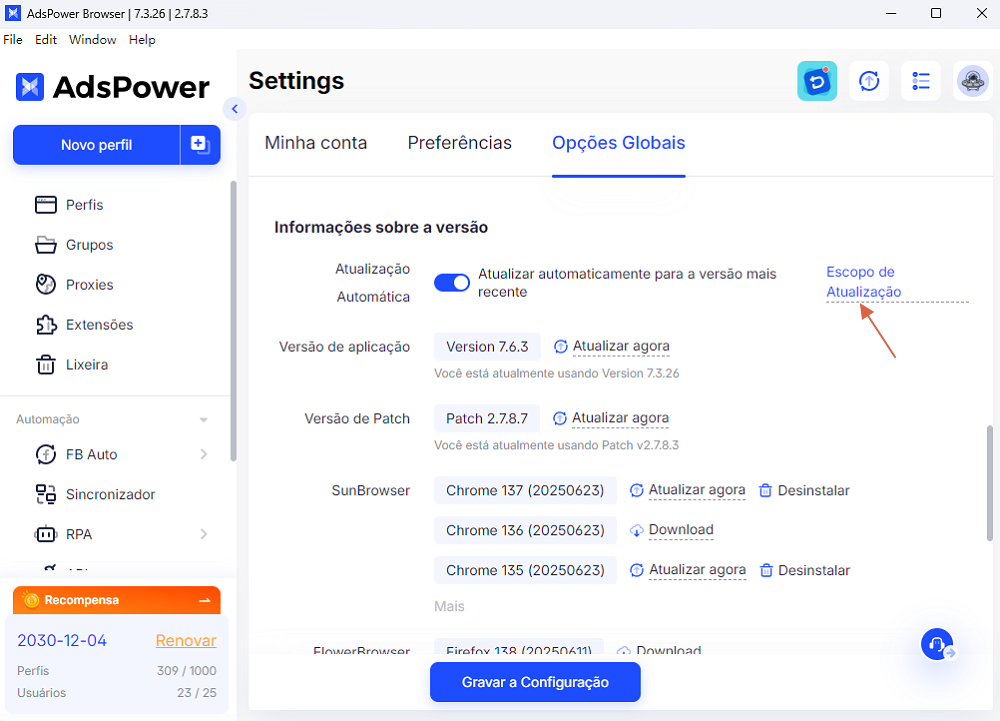This screenshot has height=721, width=1000.
Task: Click the settings page vertical scrollbar
Action: point(990,483)
